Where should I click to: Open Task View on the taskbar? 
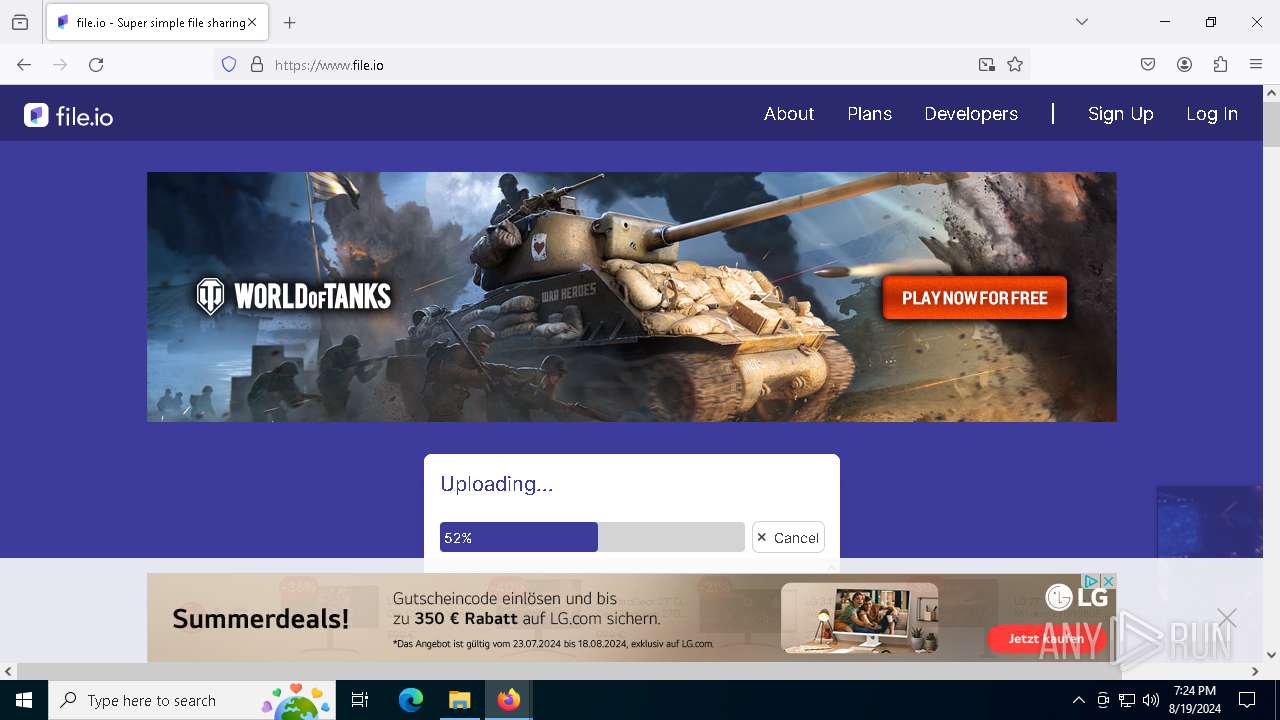pos(360,700)
